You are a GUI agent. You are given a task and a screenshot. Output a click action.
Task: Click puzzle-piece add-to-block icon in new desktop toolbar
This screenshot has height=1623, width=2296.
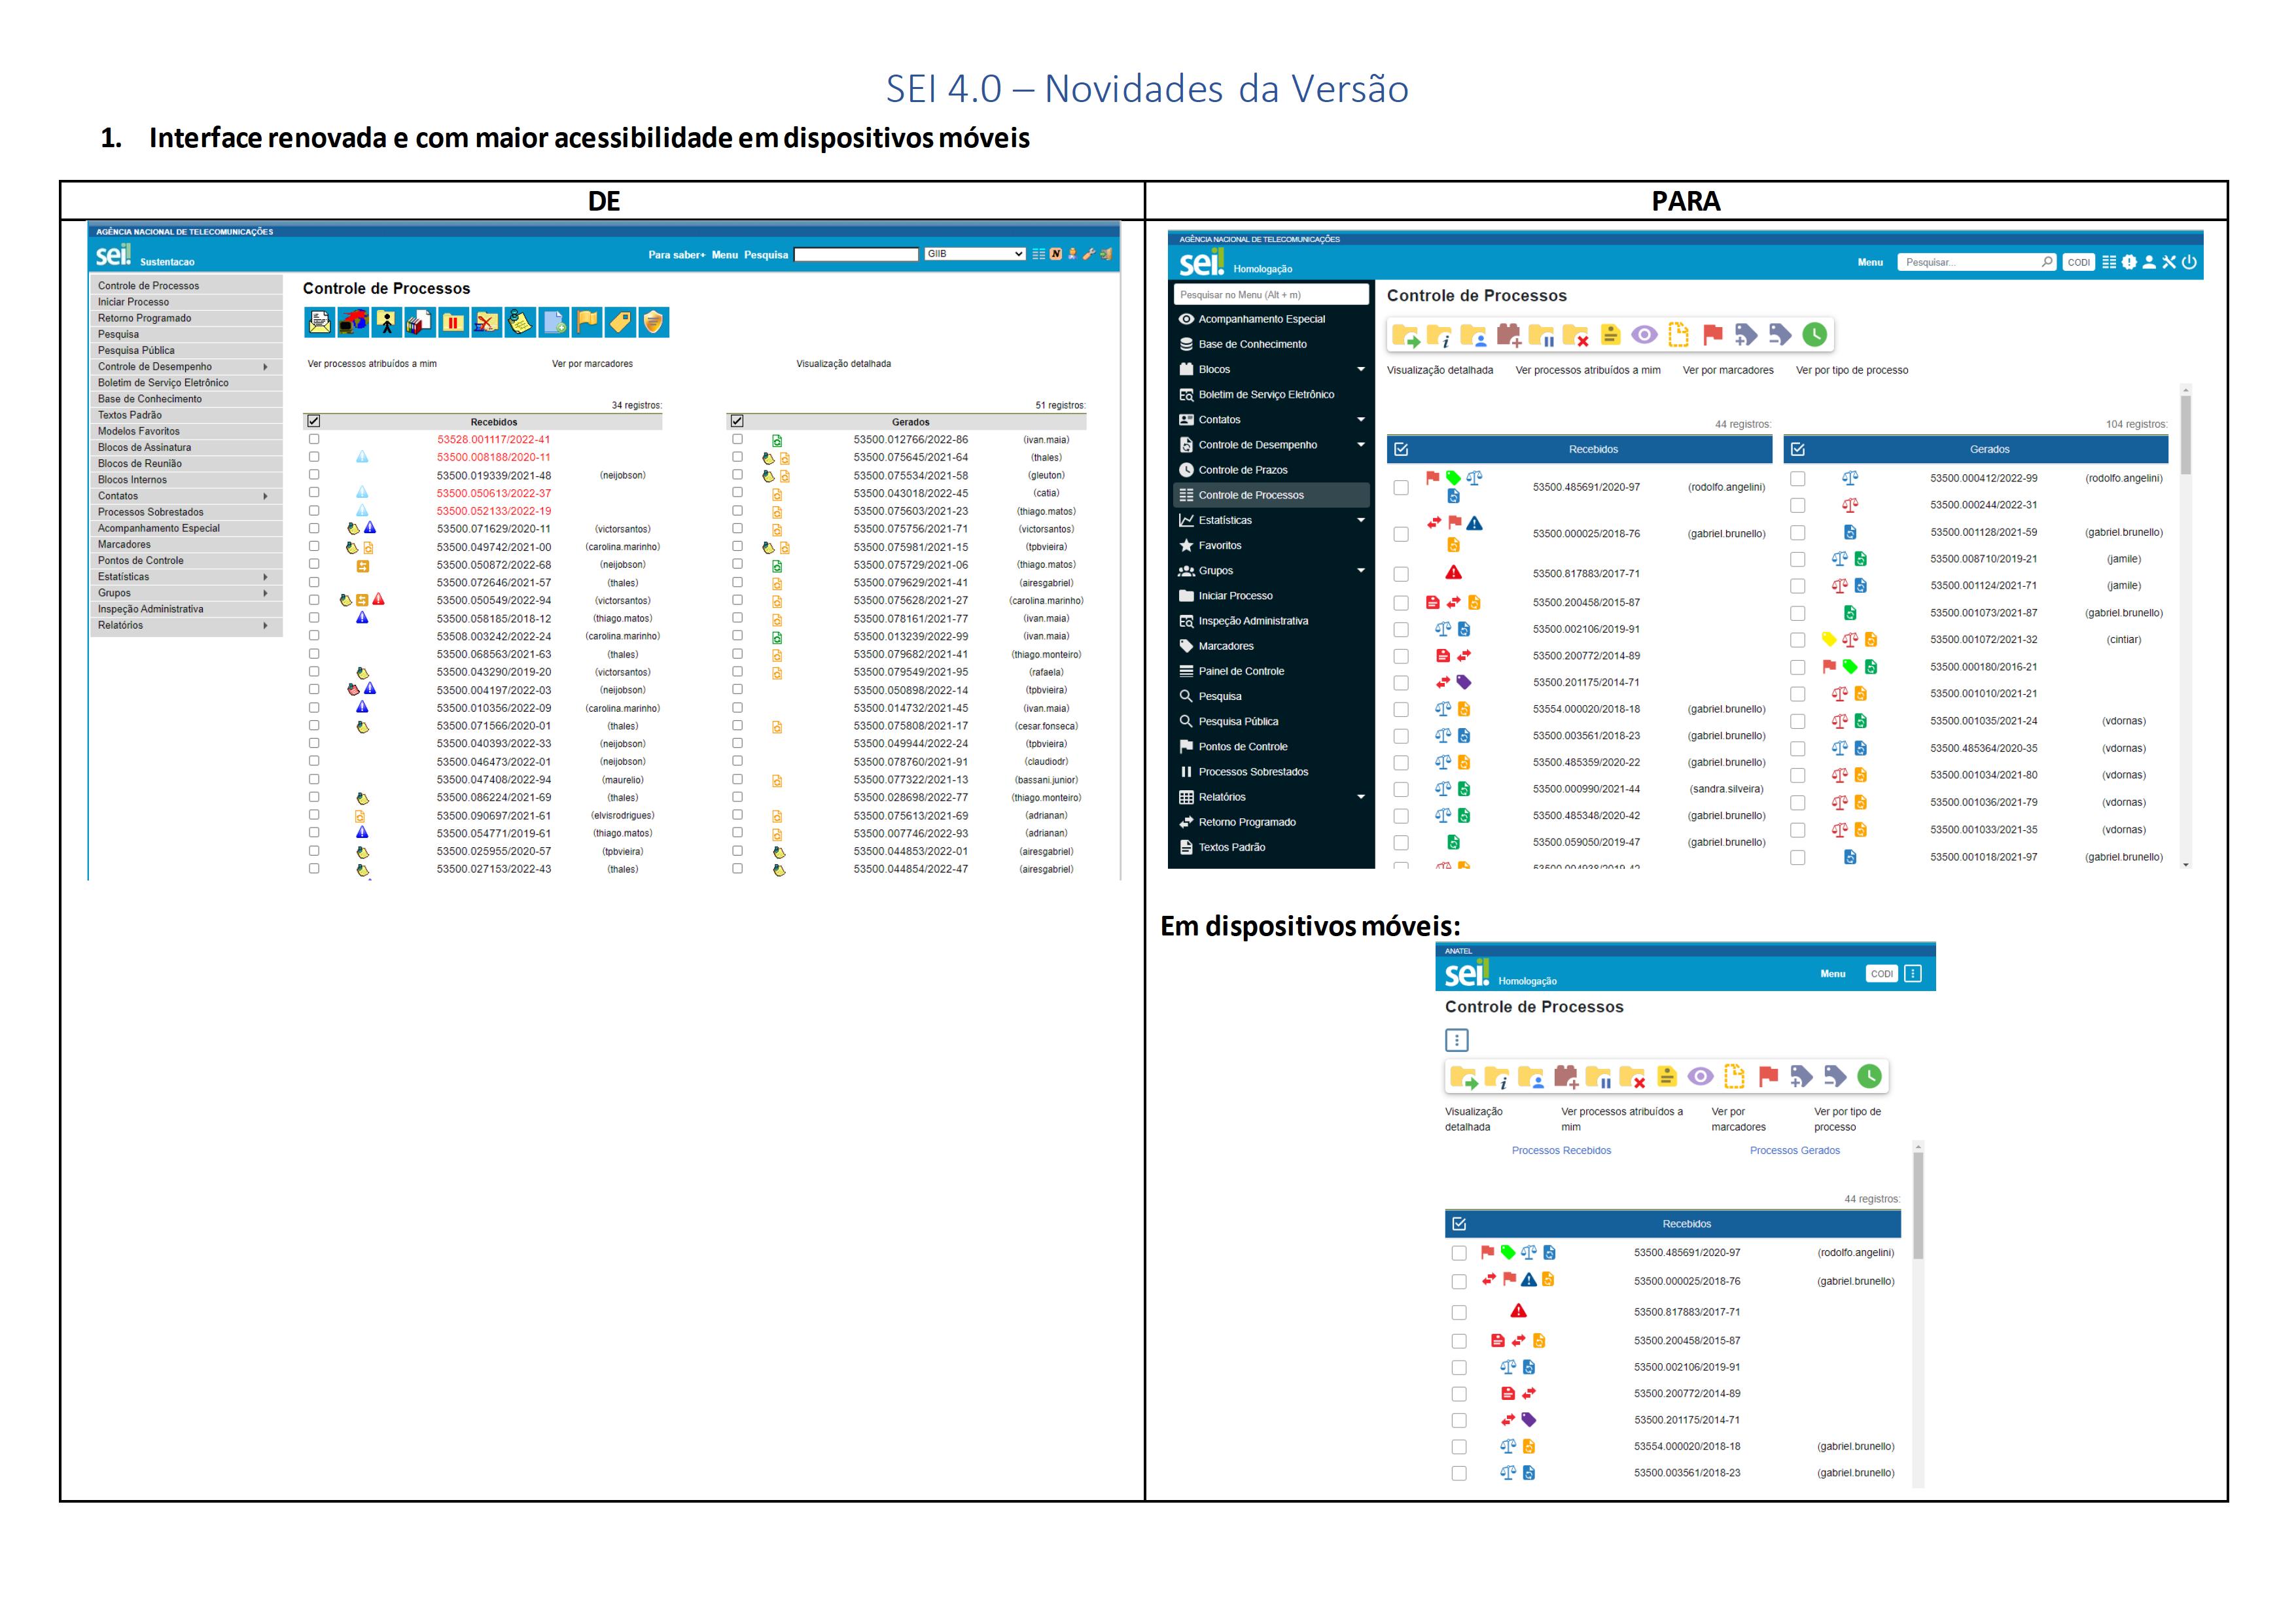coord(1509,335)
